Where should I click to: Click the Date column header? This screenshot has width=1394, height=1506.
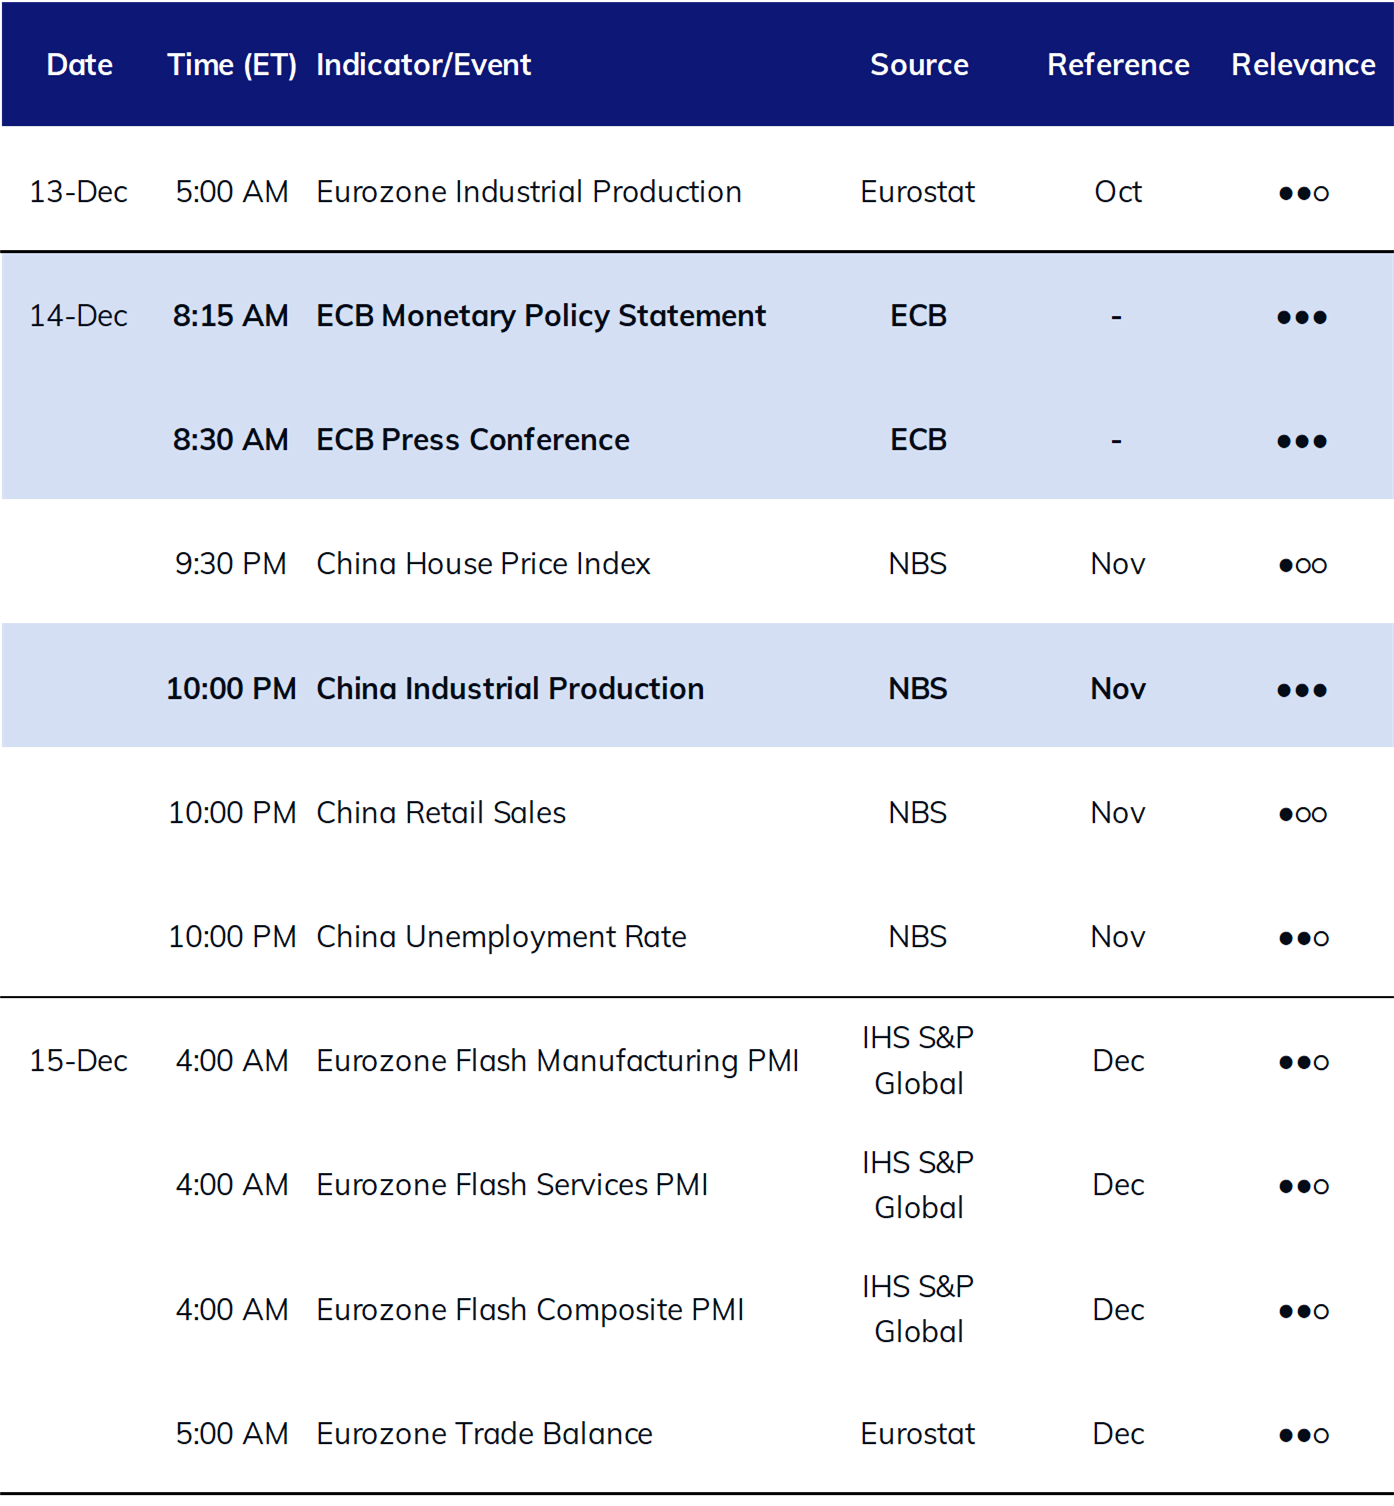coord(80,65)
